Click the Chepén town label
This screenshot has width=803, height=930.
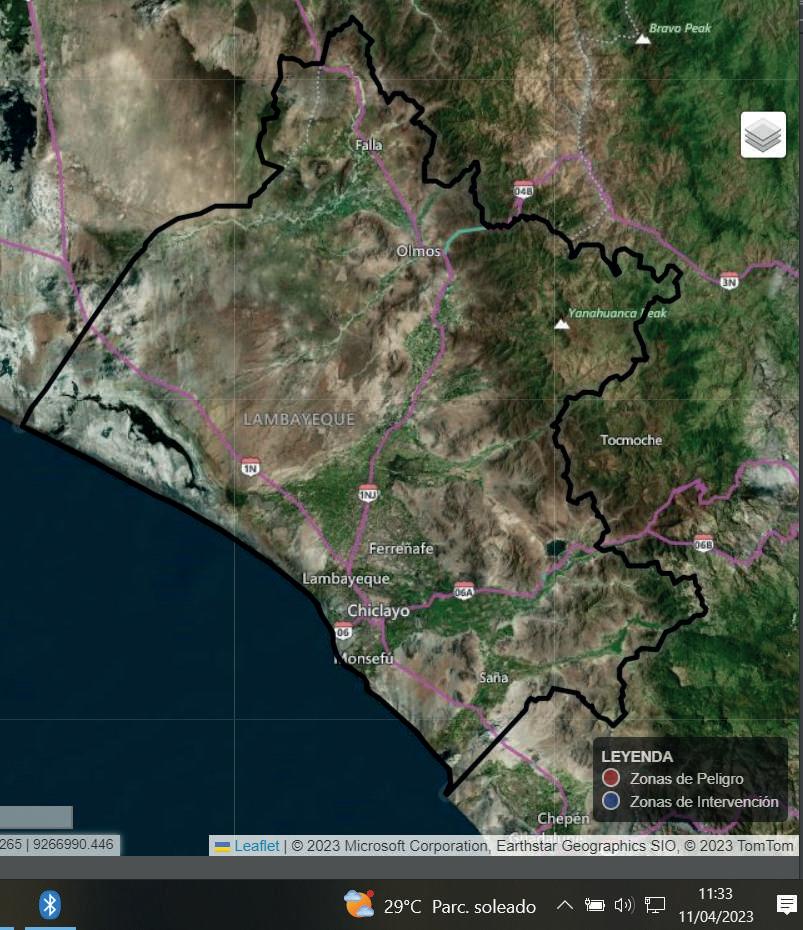(563, 818)
